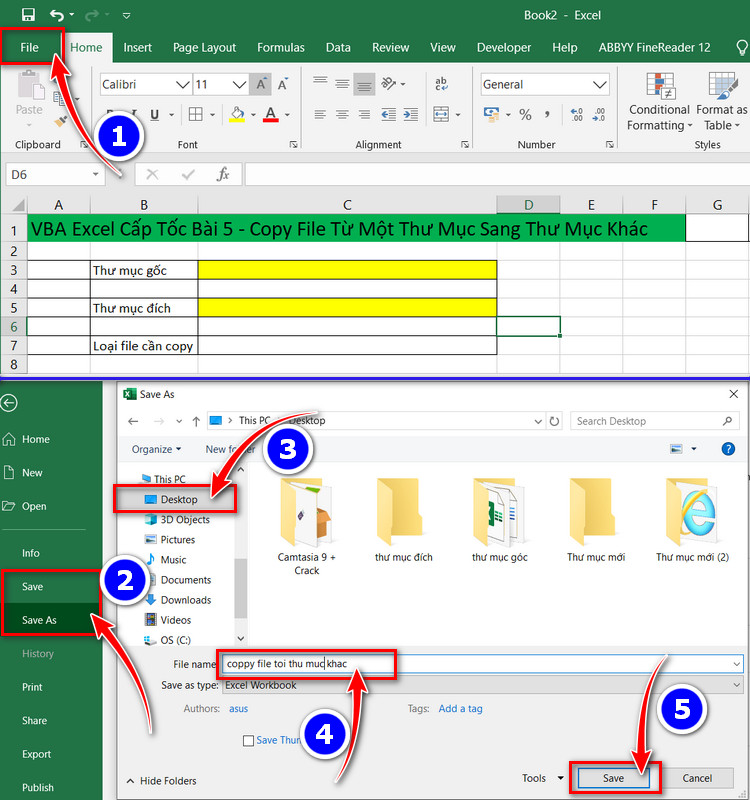750x800 pixels.
Task: Open Format as Table menu
Action: (x=721, y=102)
